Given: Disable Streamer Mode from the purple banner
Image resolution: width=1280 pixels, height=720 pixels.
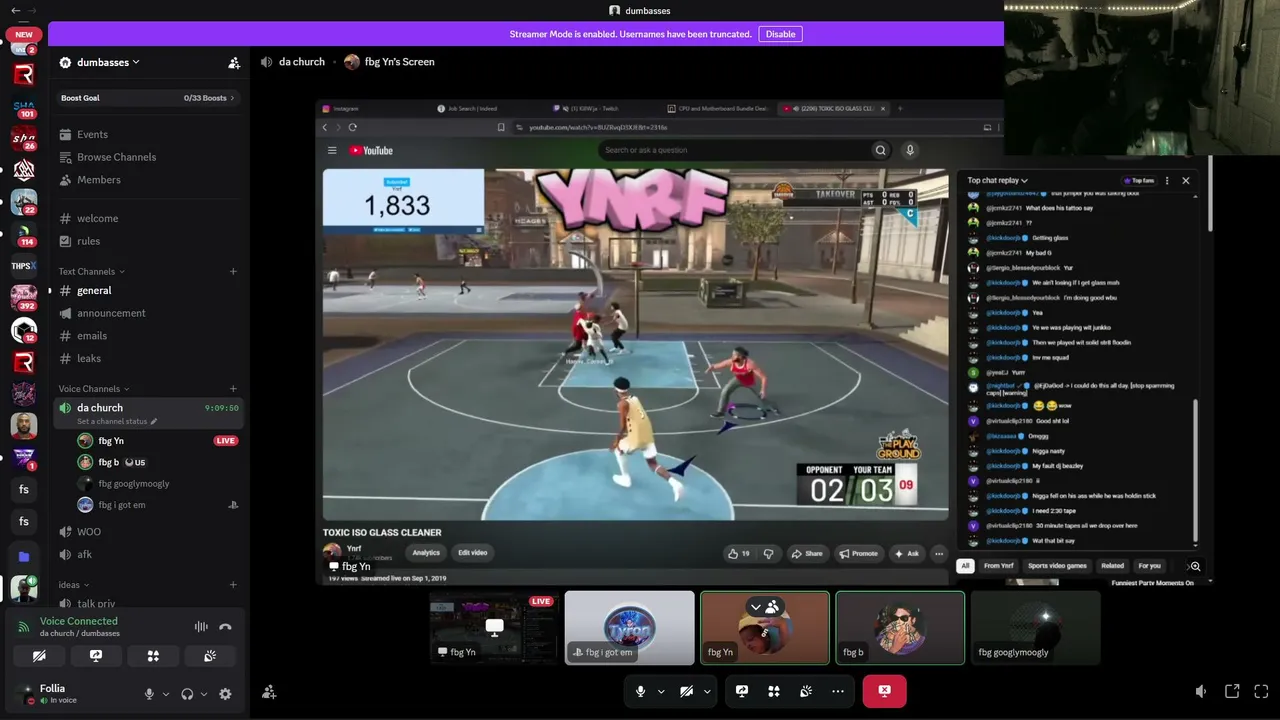Looking at the screenshot, I should click(780, 34).
